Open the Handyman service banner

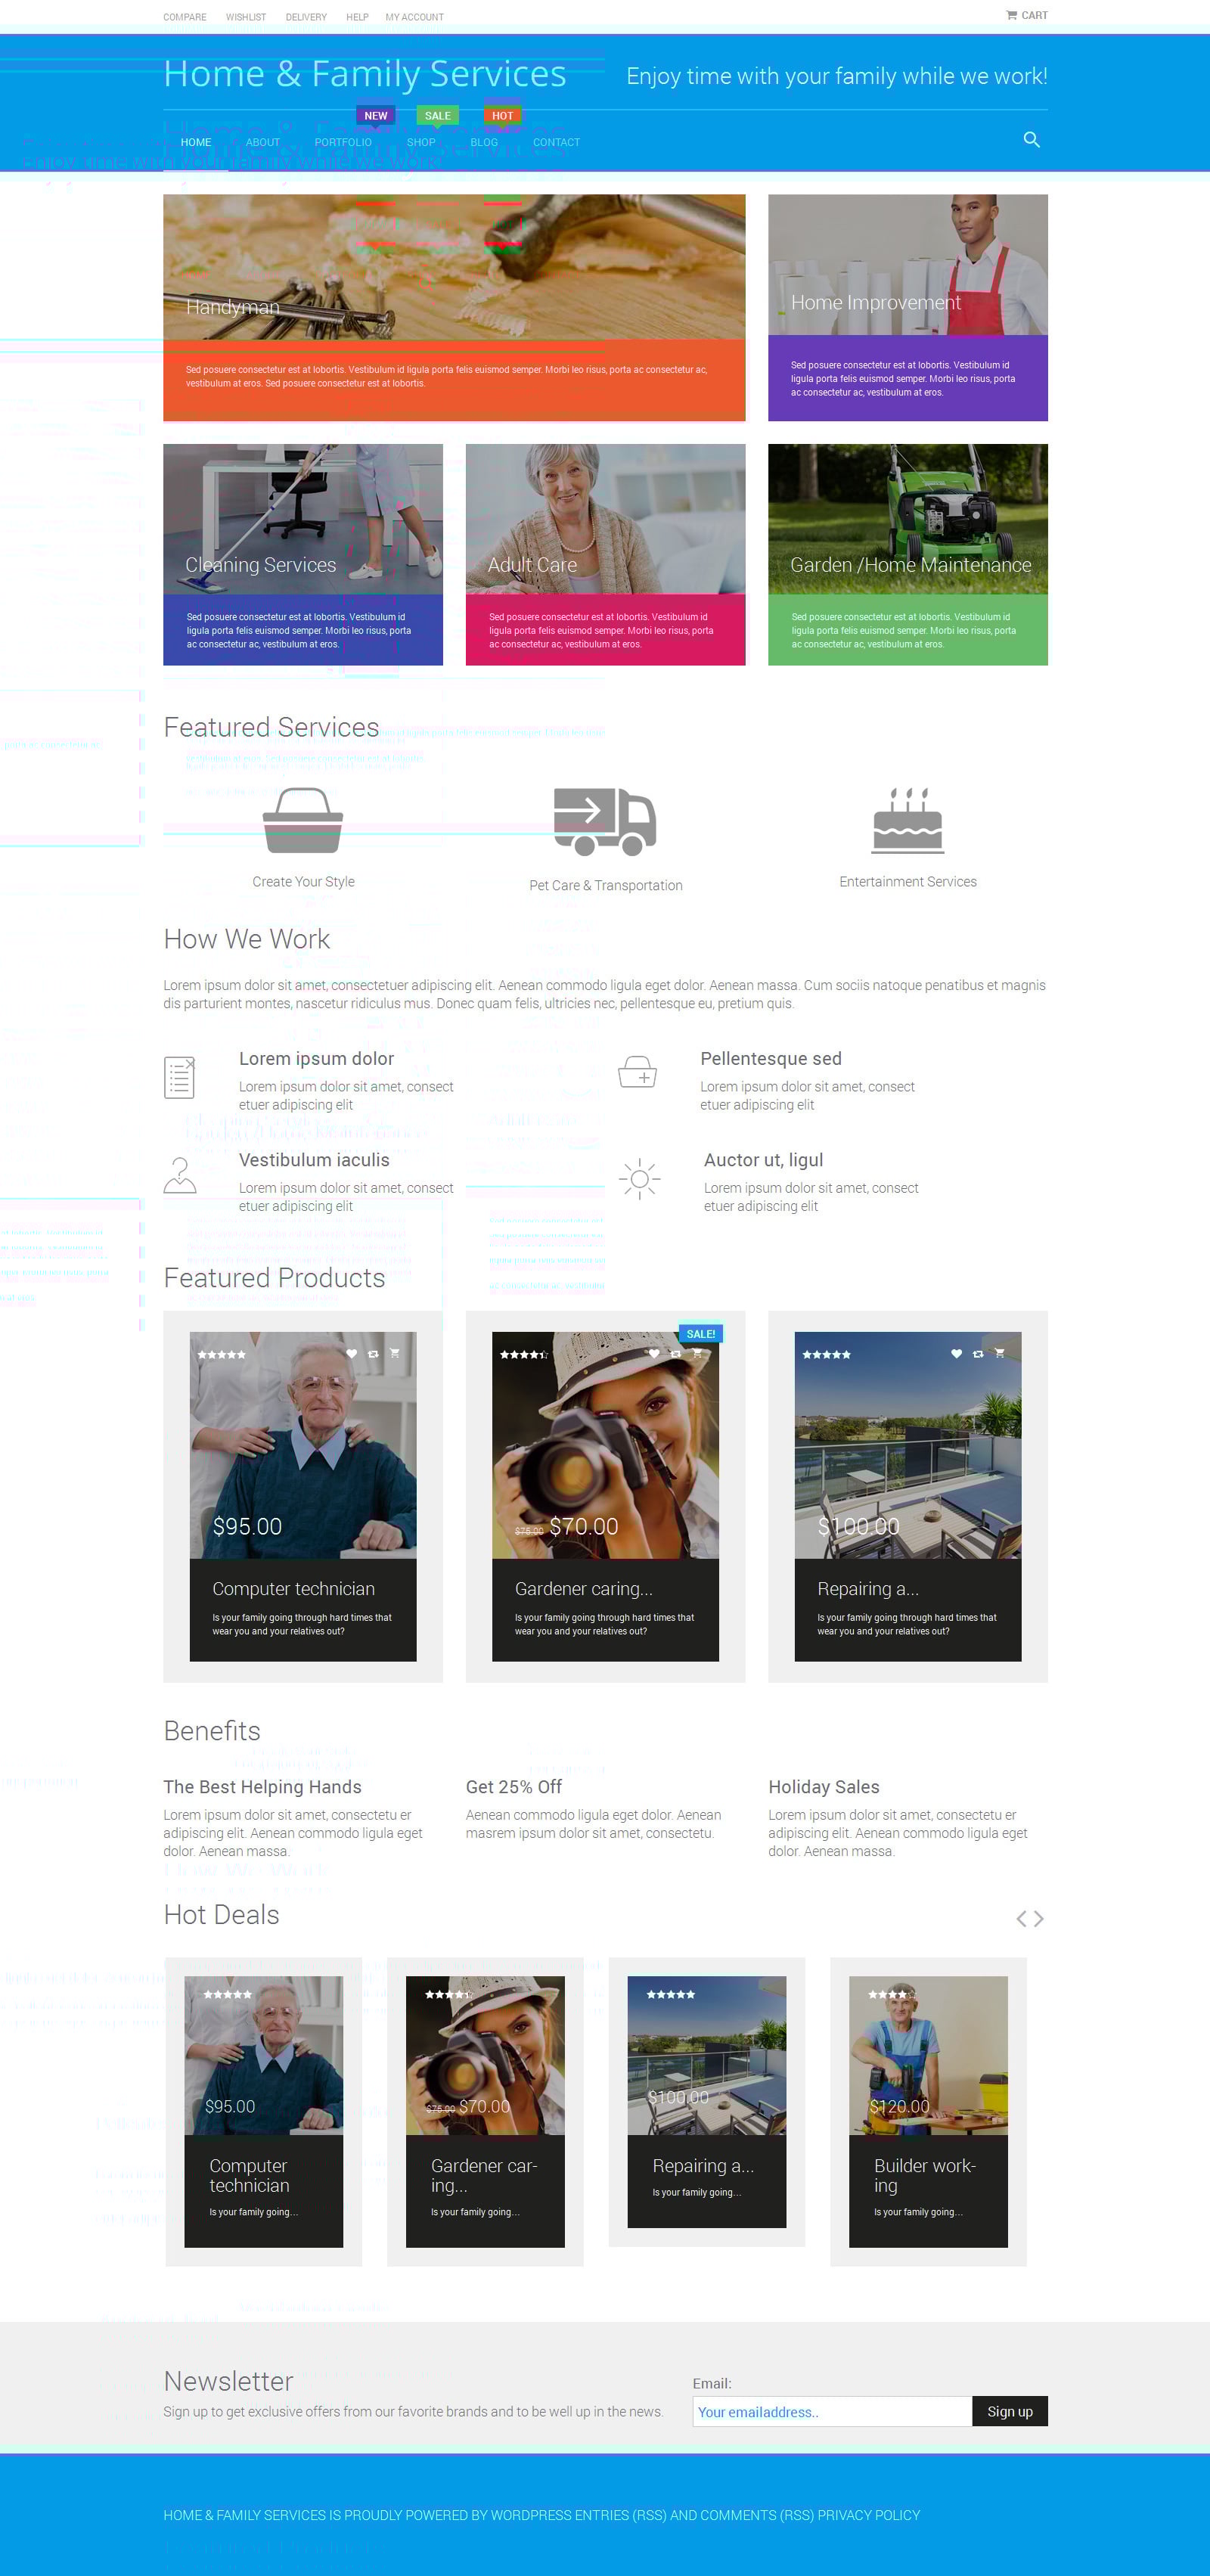point(454,307)
